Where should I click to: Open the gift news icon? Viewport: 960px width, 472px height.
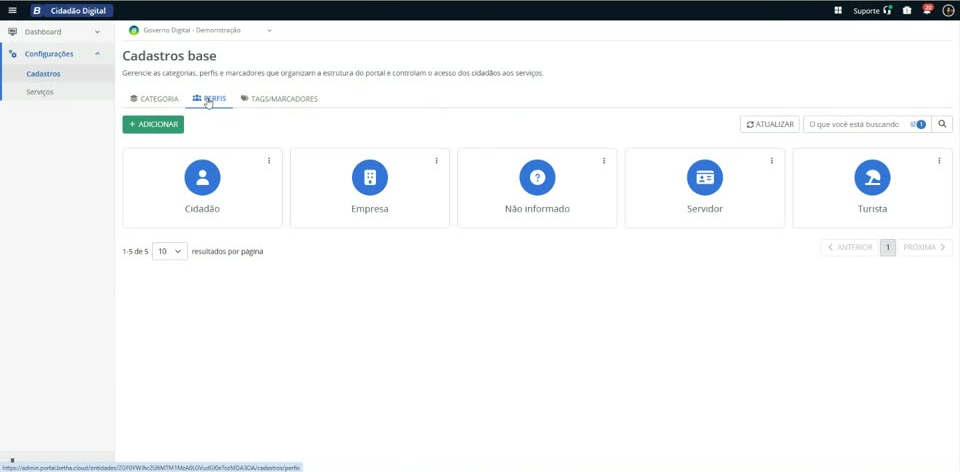tap(907, 10)
